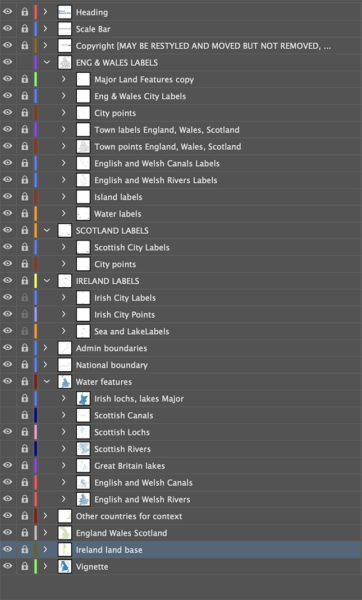Select the 'Scale Bar' layer name

[93, 29]
